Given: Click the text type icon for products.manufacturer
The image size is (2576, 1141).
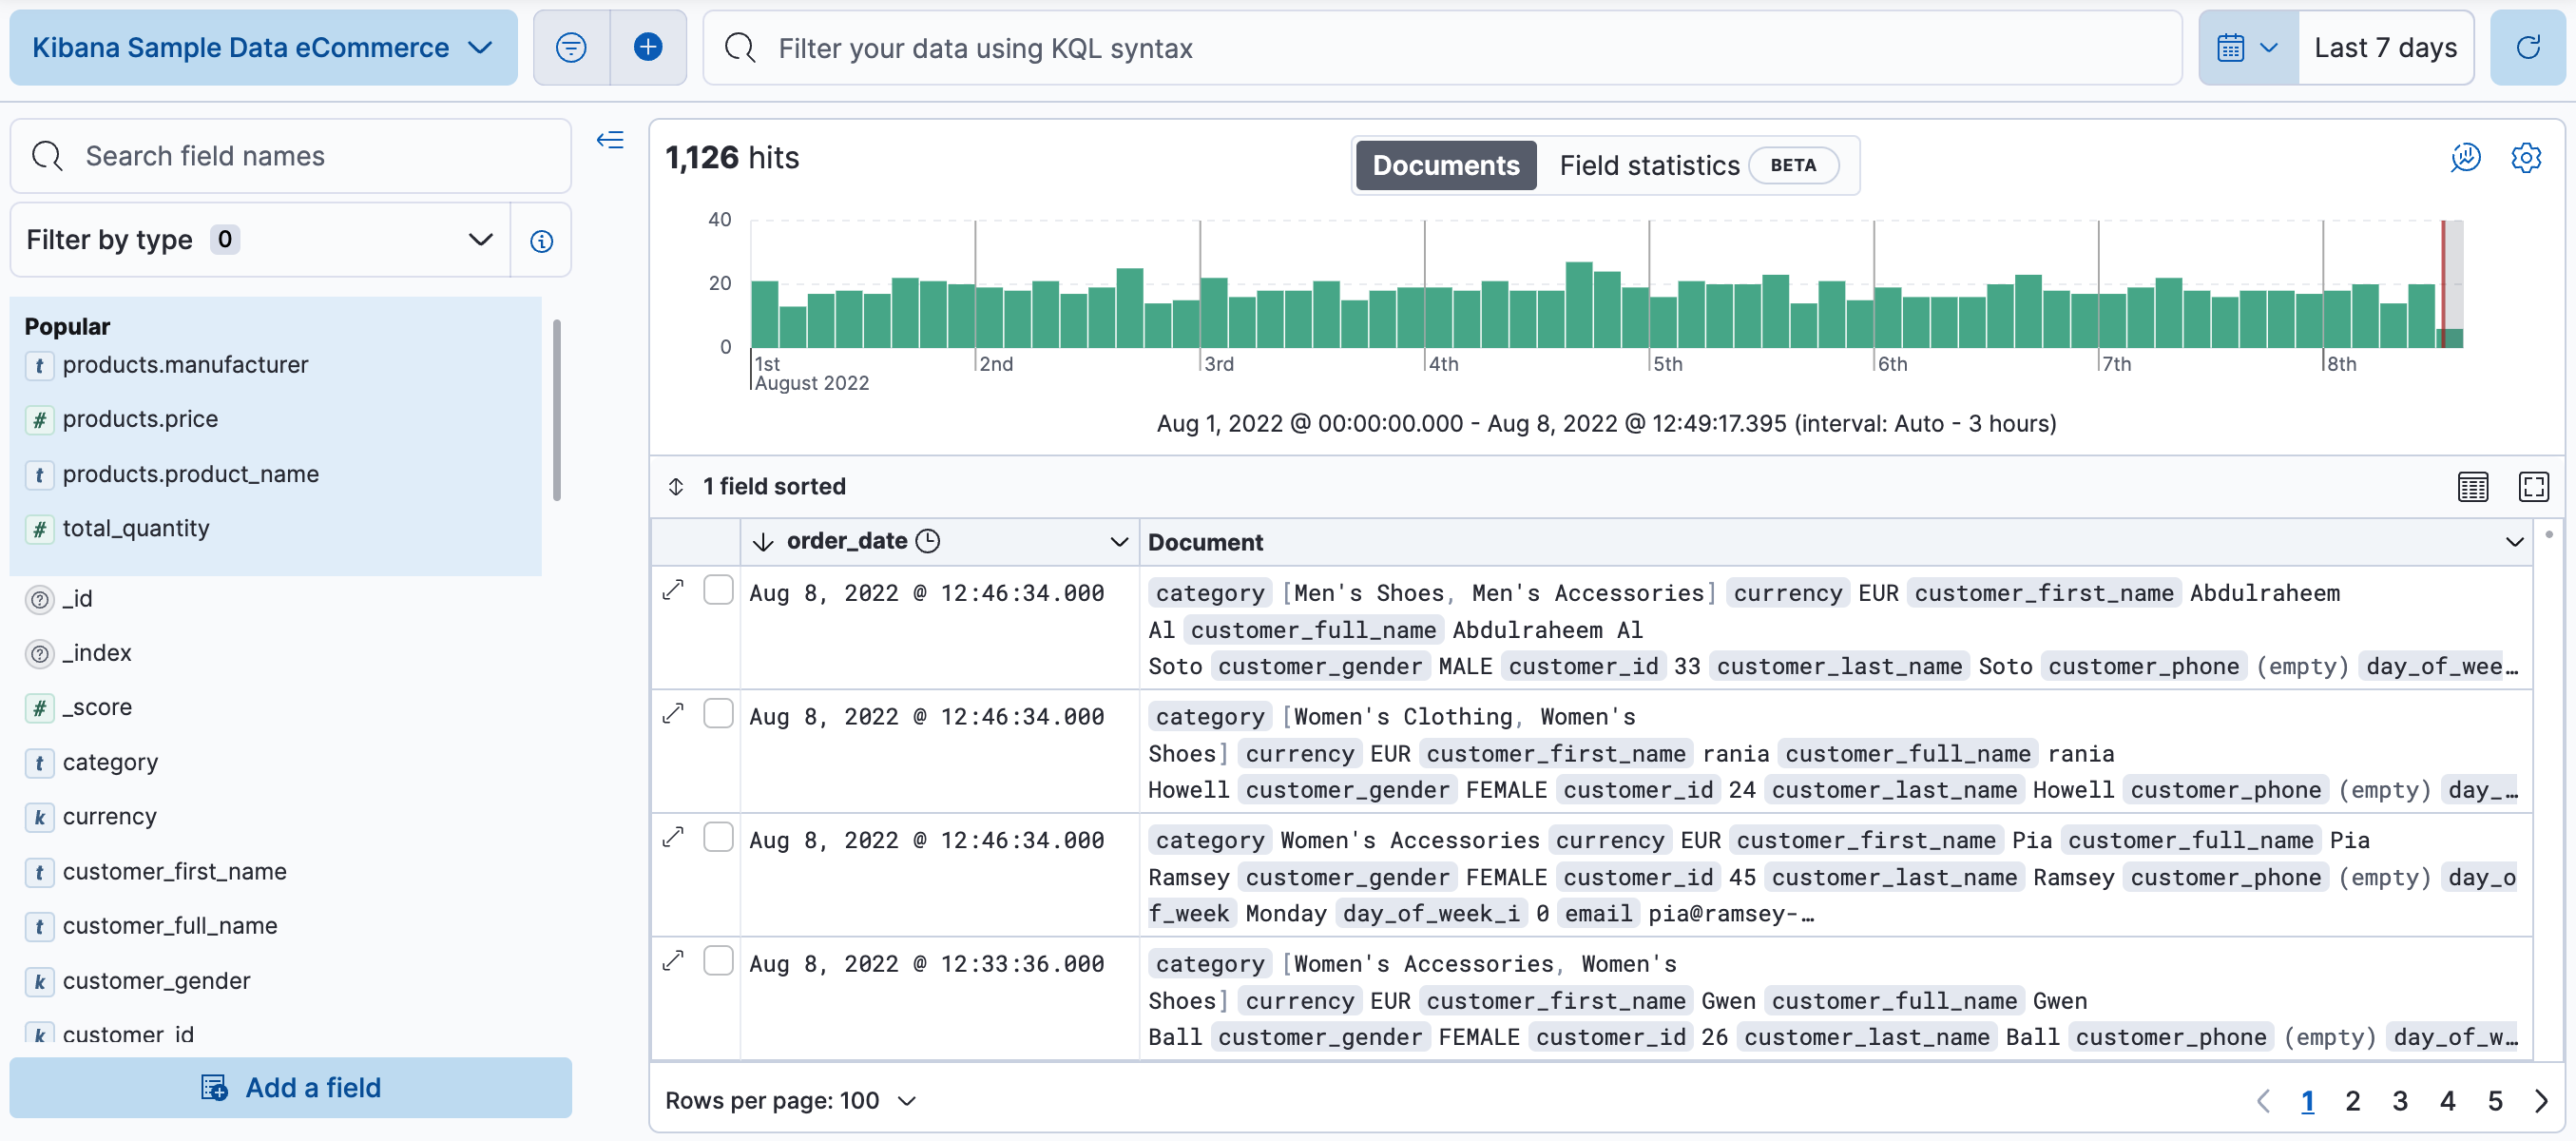Looking at the screenshot, I should point(39,366).
